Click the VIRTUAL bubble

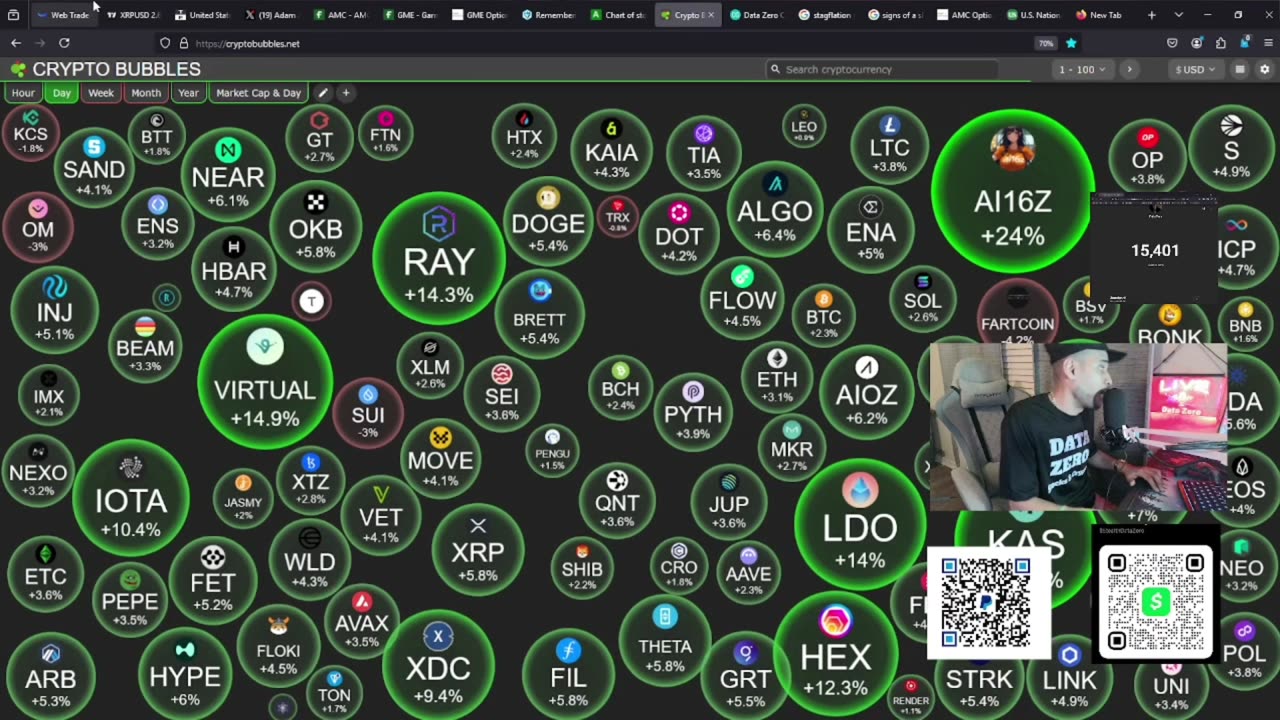pos(265,382)
